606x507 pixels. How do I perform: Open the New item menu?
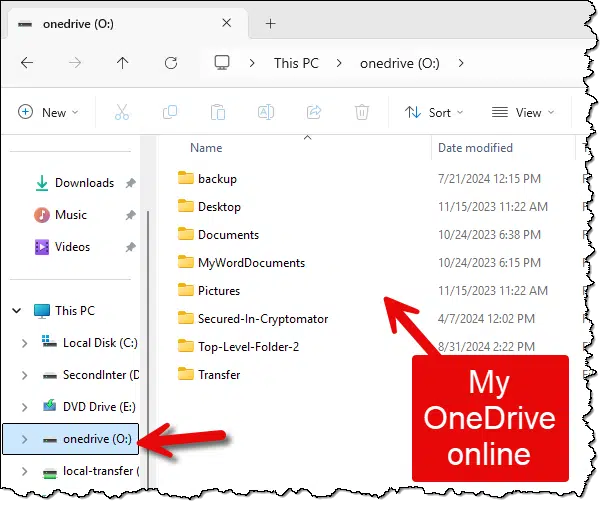pyautogui.click(x=48, y=112)
